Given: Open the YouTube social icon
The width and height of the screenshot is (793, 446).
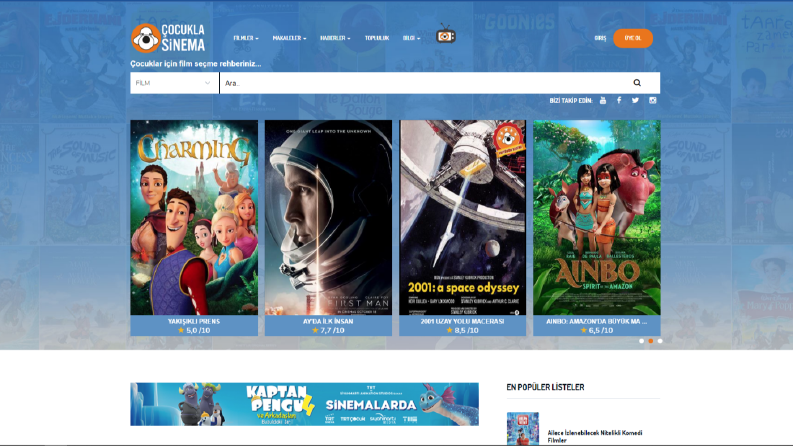Looking at the screenshot, I should click(x=603, y=100).
